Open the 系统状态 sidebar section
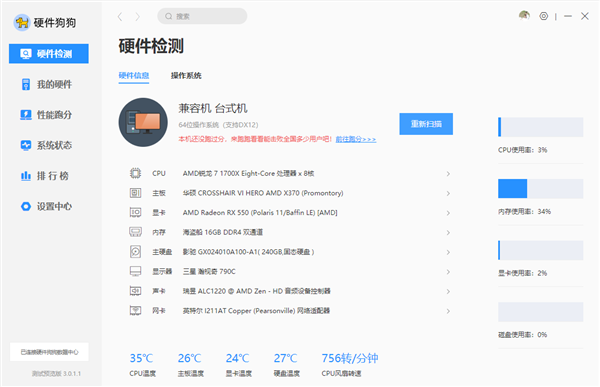The width and height of the screenshot is (600, 387). click(x=49, y=145)
